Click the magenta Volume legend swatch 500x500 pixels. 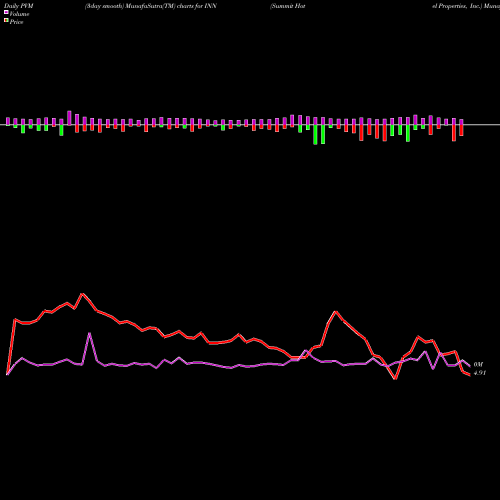click(x=6, y=12)
